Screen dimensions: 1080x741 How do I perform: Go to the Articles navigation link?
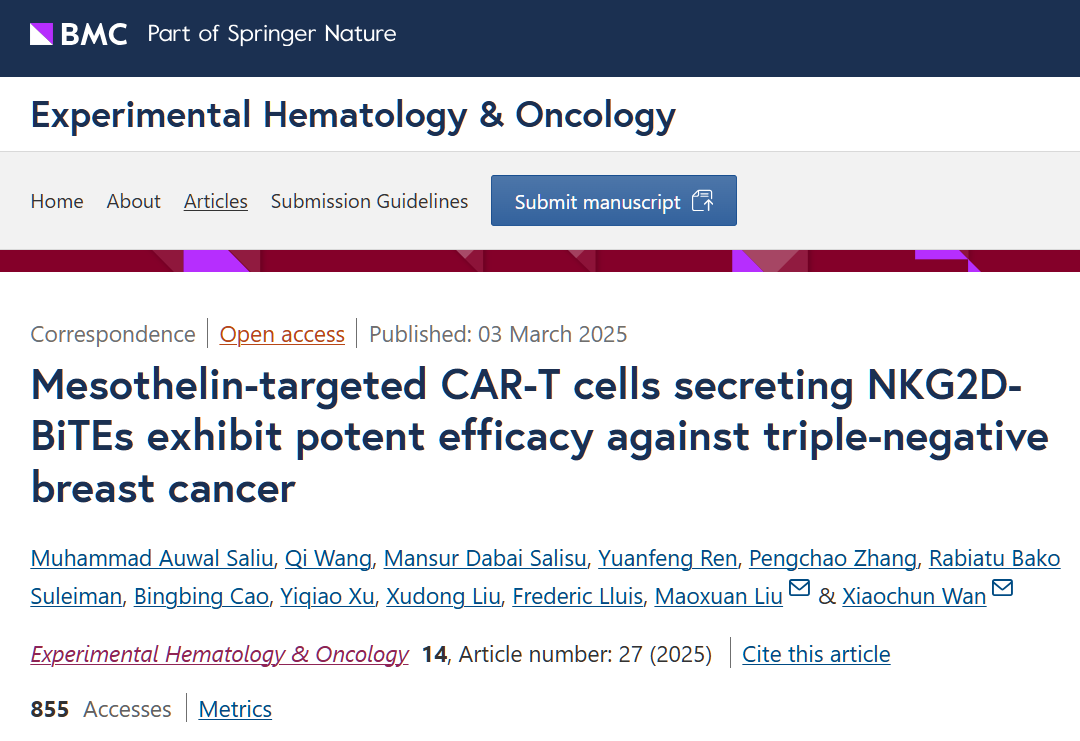[x=216, y=201]
